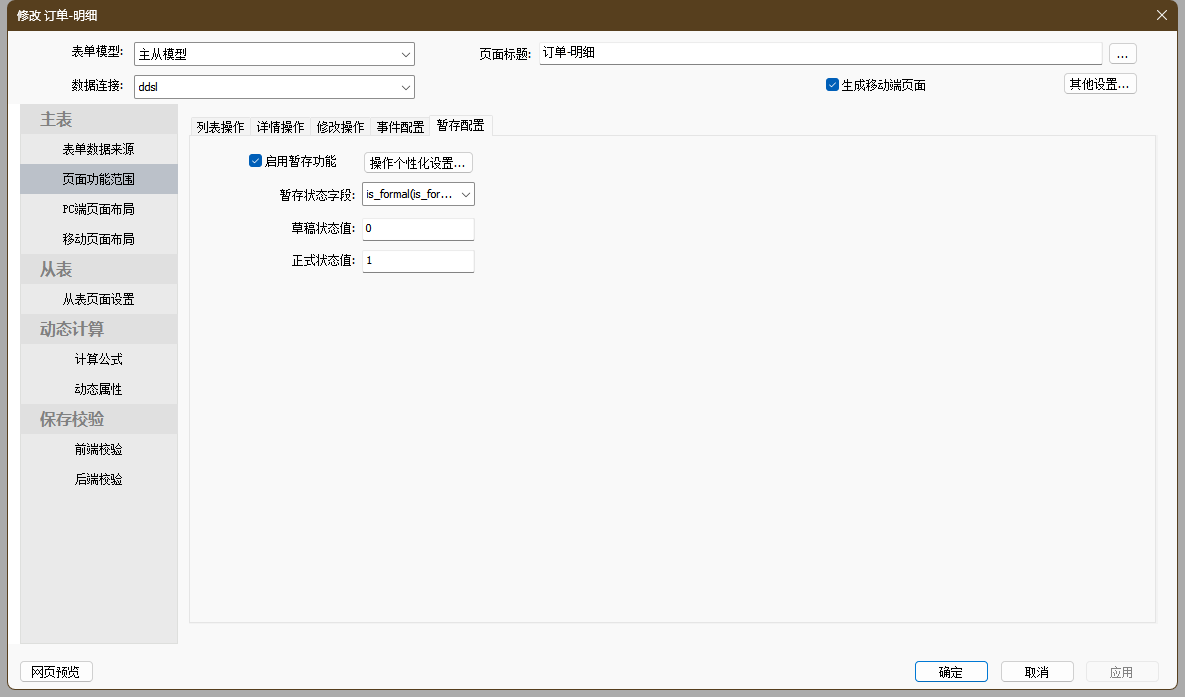Select 表单数据来源 in the sidebar
Screen dimensions: 1185x697
(x=98, y=149)
